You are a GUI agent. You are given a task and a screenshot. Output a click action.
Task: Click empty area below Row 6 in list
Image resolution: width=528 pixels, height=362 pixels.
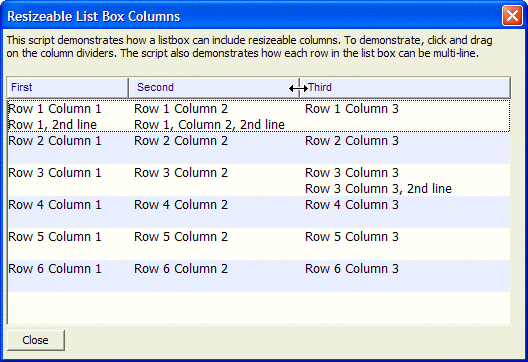click(x=259, y=308)
